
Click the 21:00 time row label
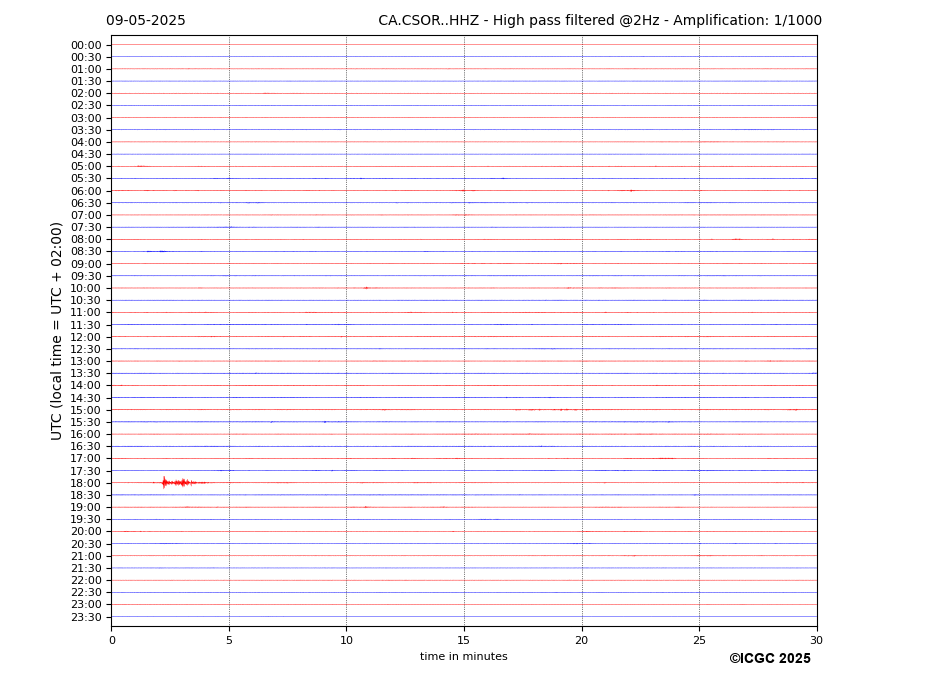[86, 556]
